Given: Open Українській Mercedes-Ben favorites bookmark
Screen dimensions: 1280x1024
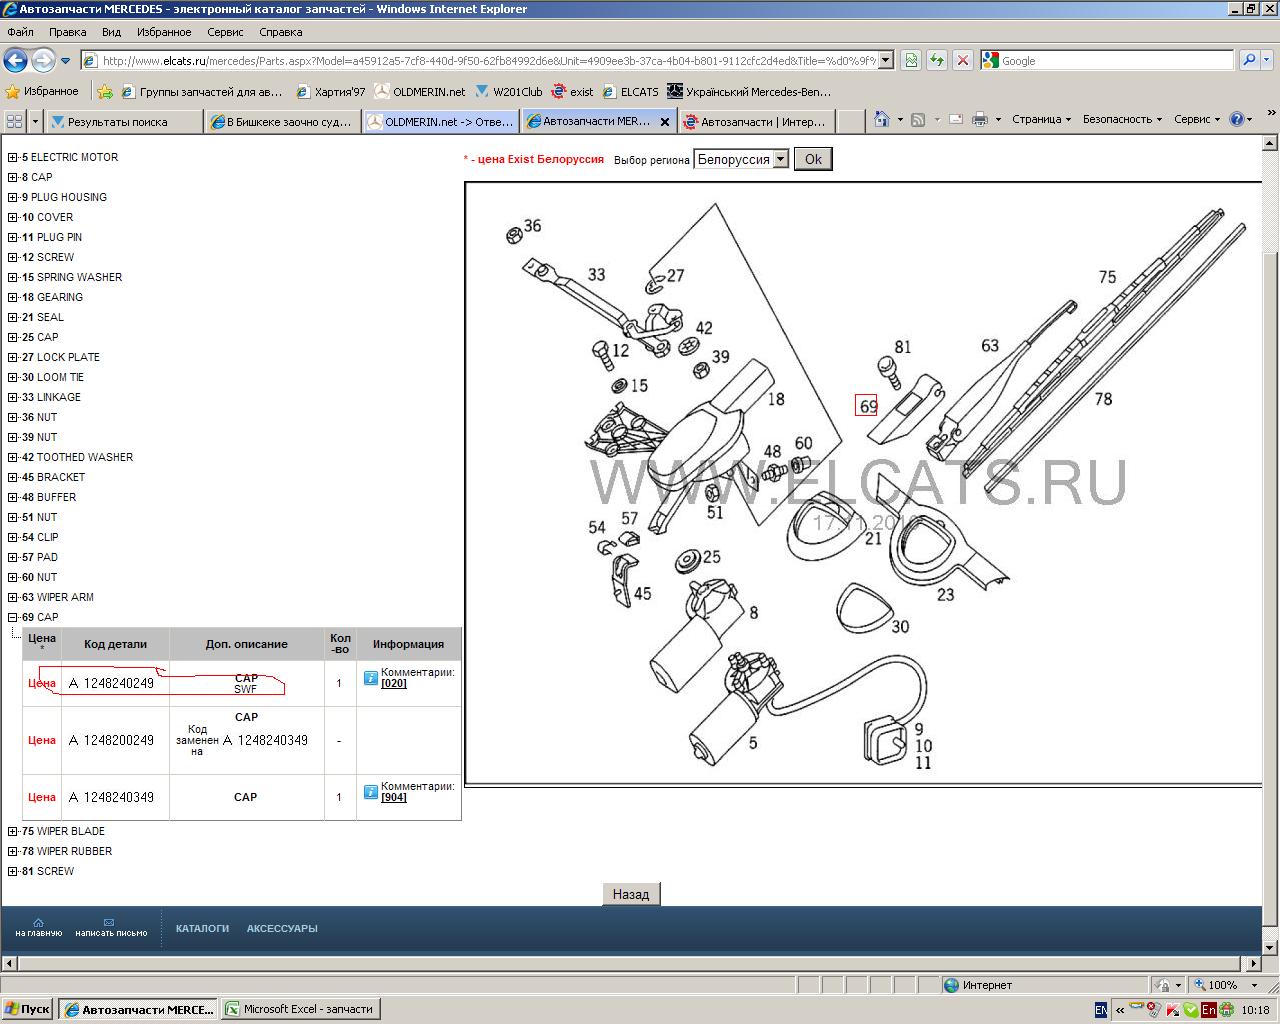Looking at the screenshot, I should pyautogui.click(x=749, y=91).
